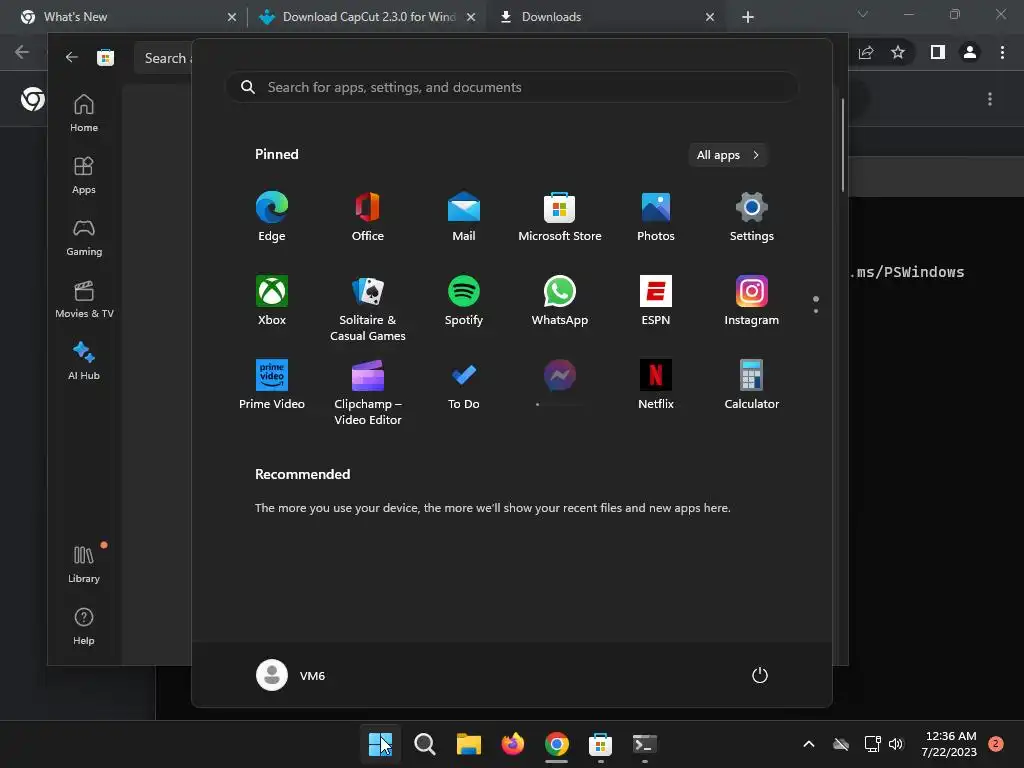
Task: Click the Windows Start button on taskbar
Action: [380, 744]
